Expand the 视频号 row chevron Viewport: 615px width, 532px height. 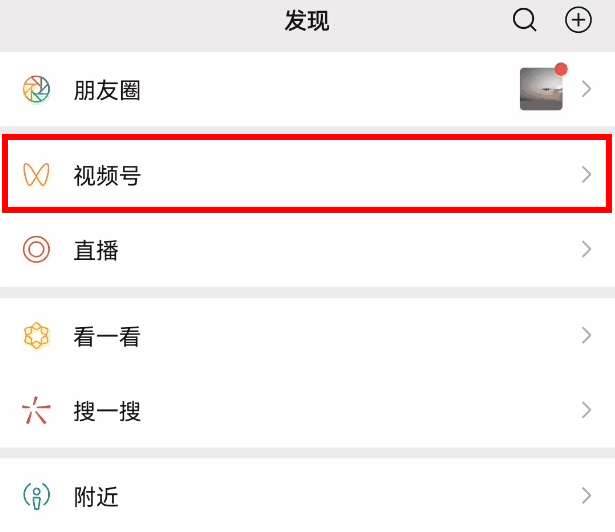tap(587, 176)
